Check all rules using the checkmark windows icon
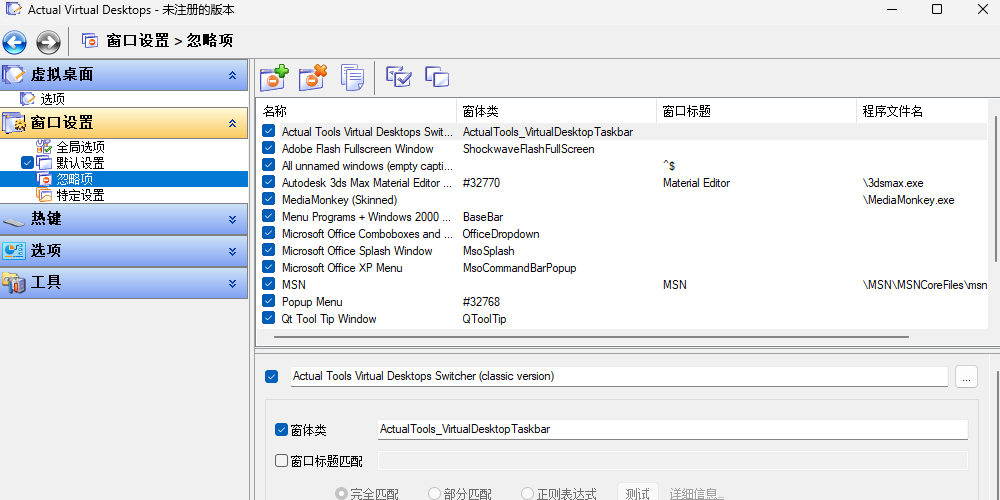Screen dimensions: 1000x500 pos(399,77)
